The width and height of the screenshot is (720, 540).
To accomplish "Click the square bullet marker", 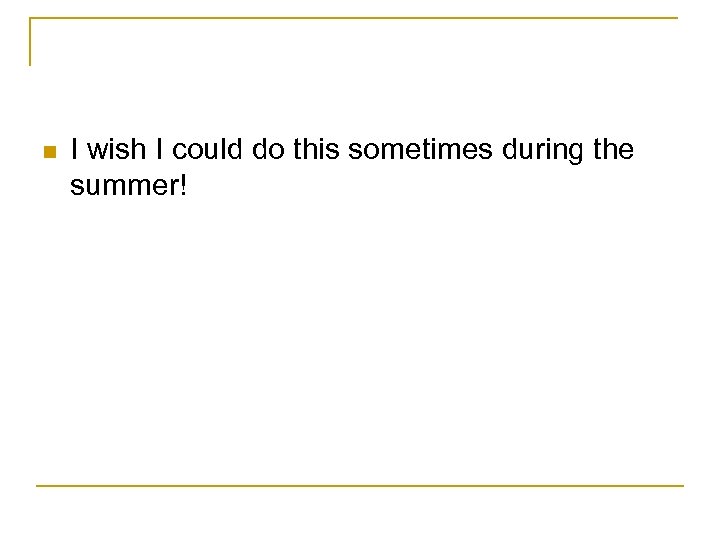I will tap(47, 153).
